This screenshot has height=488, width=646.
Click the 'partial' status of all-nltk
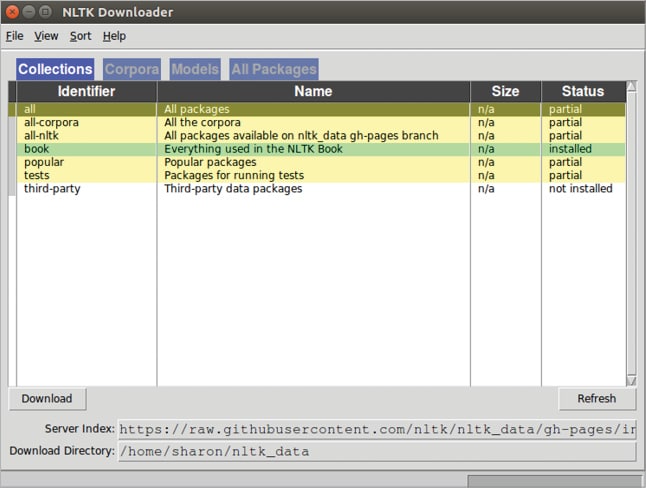[565, 136]
